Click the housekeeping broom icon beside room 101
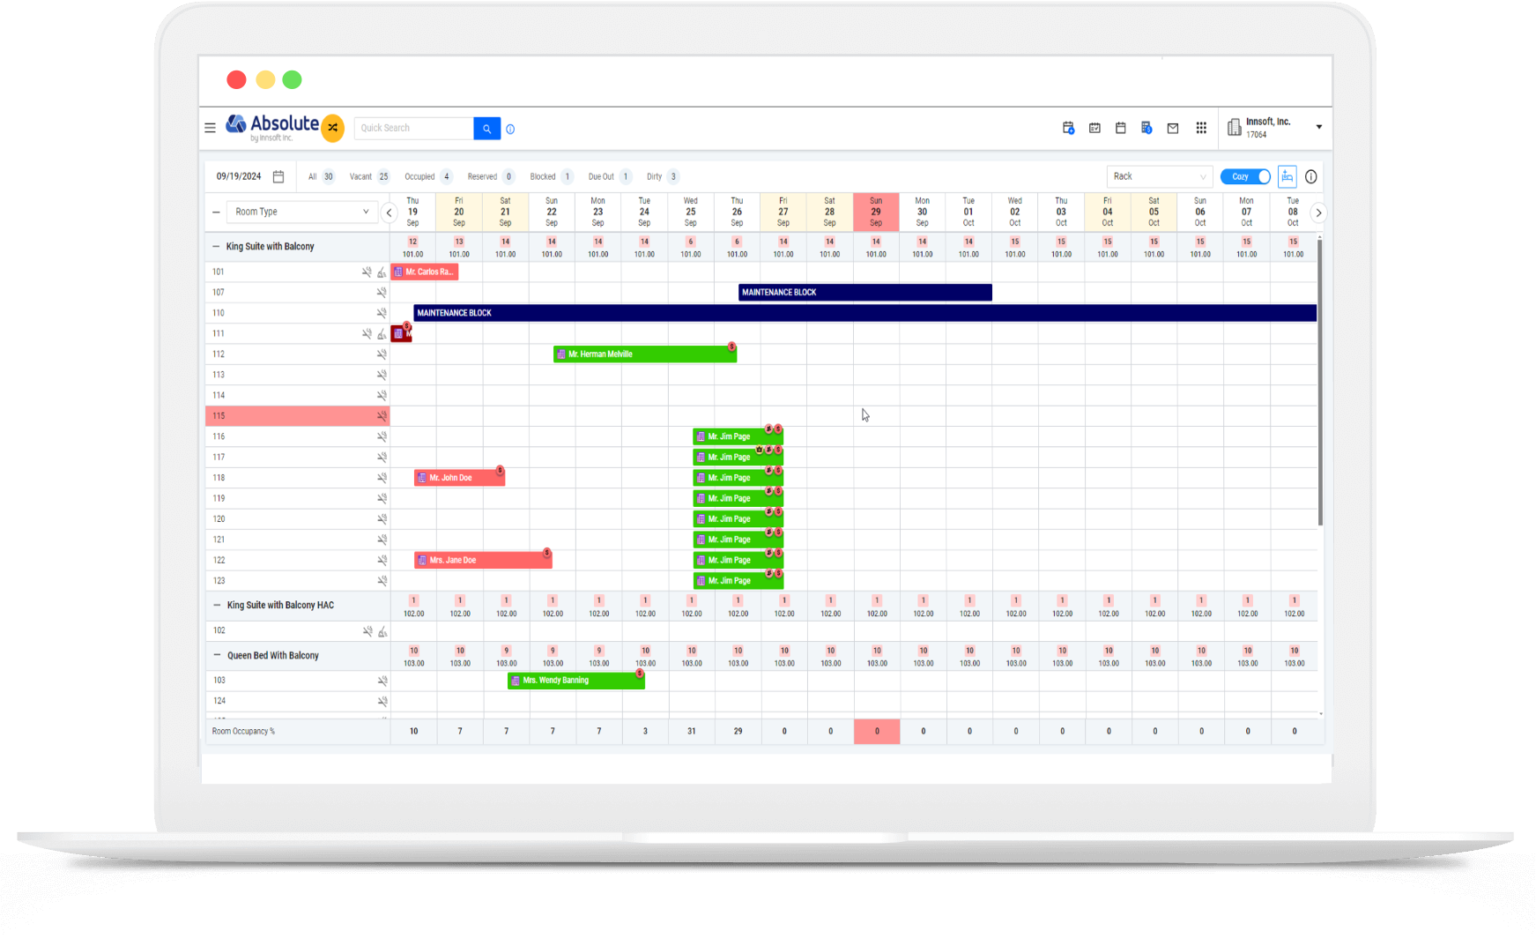 click(381, 272)
